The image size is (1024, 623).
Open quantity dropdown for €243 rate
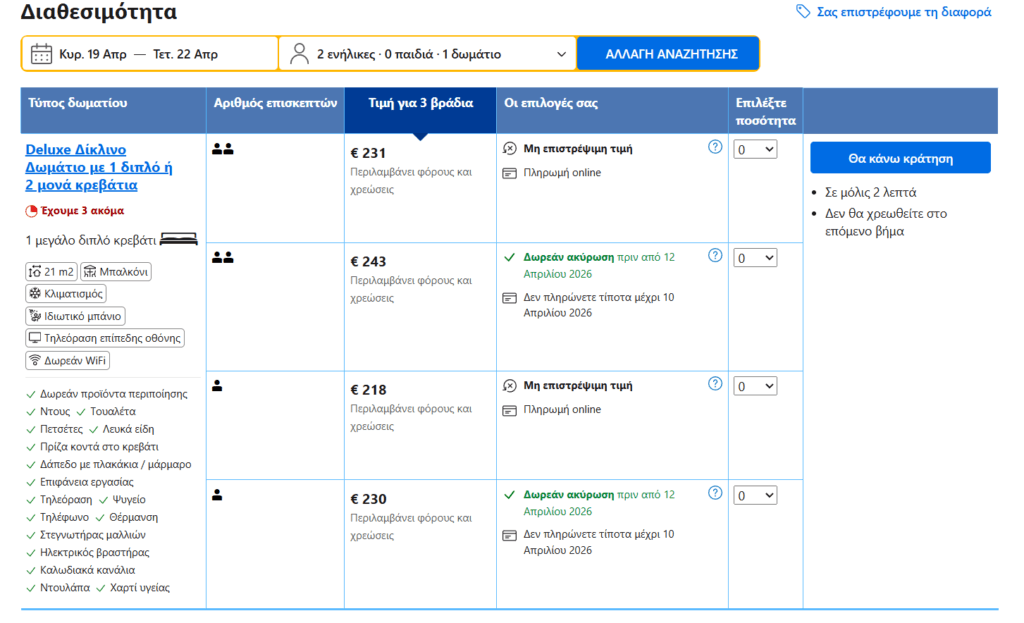pyautogui.click(x=755, y=258)
